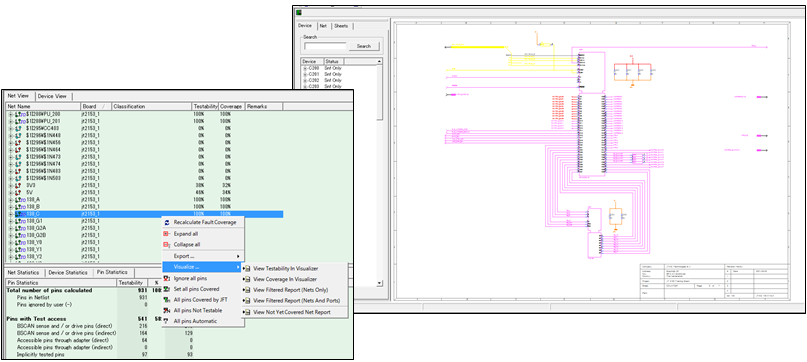
Task: Click the Recalculate Fault Coverage icon
Action: (166, 222)
